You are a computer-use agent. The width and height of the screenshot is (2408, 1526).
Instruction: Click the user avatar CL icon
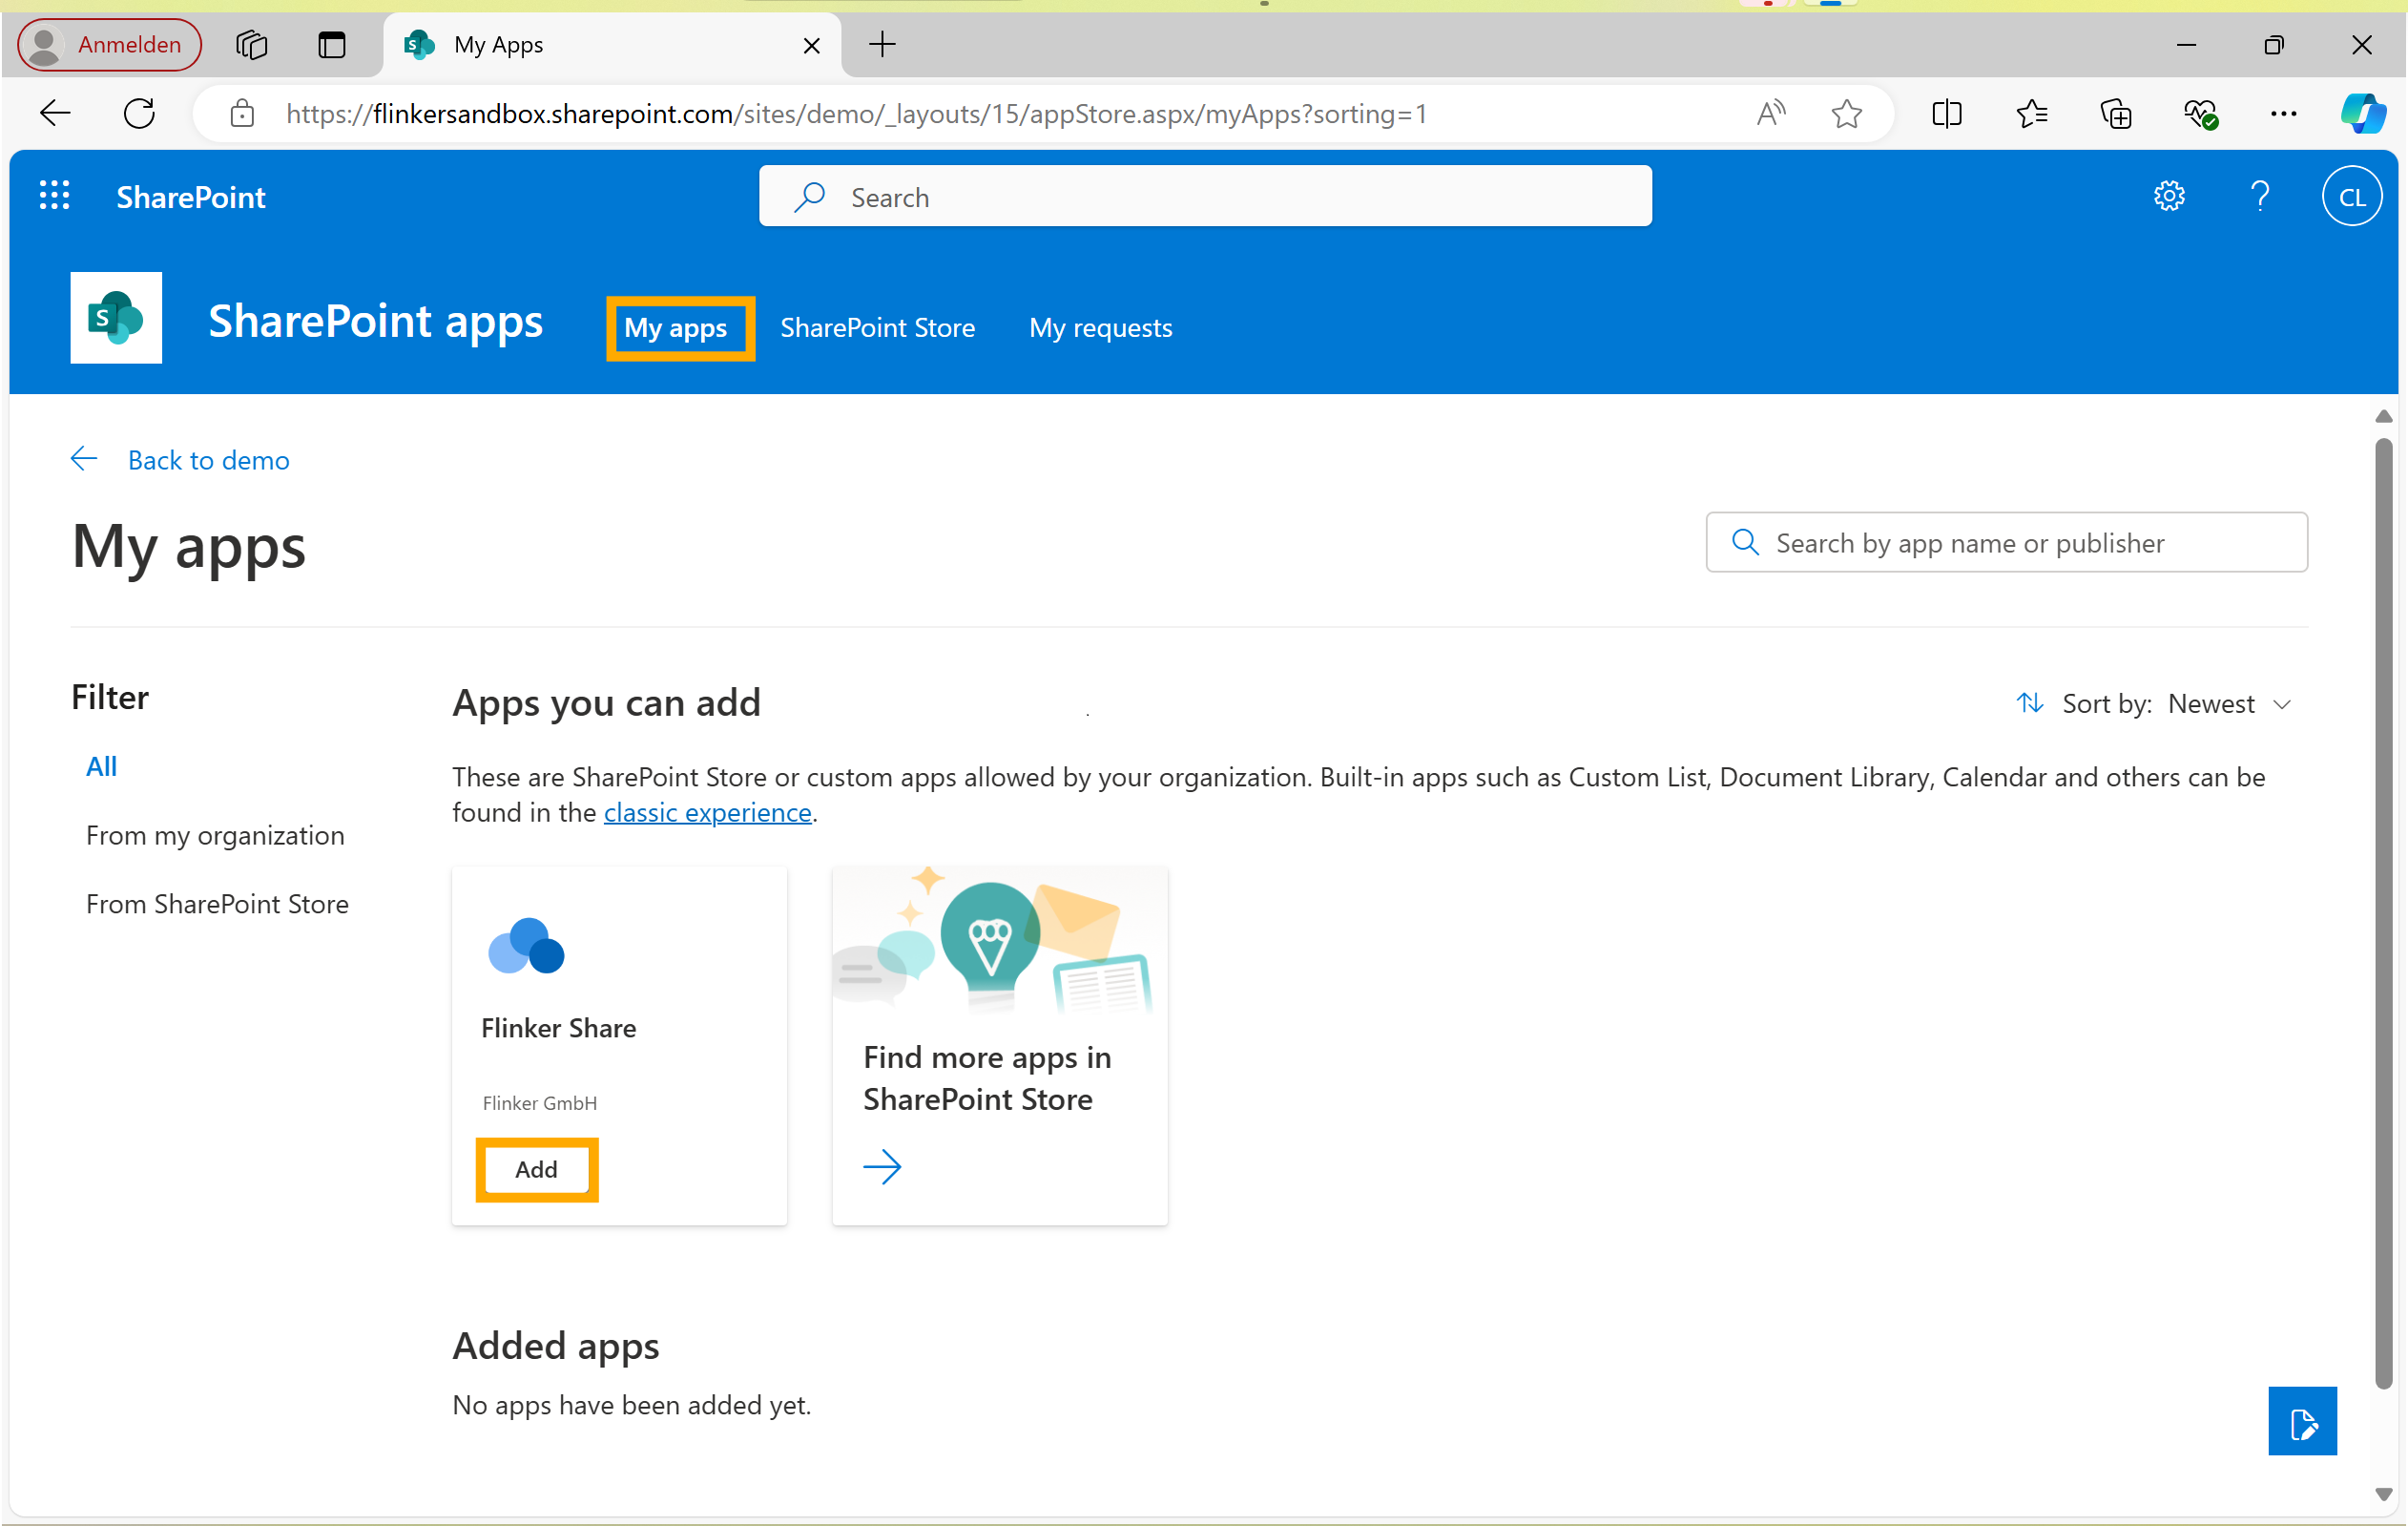2352,197
